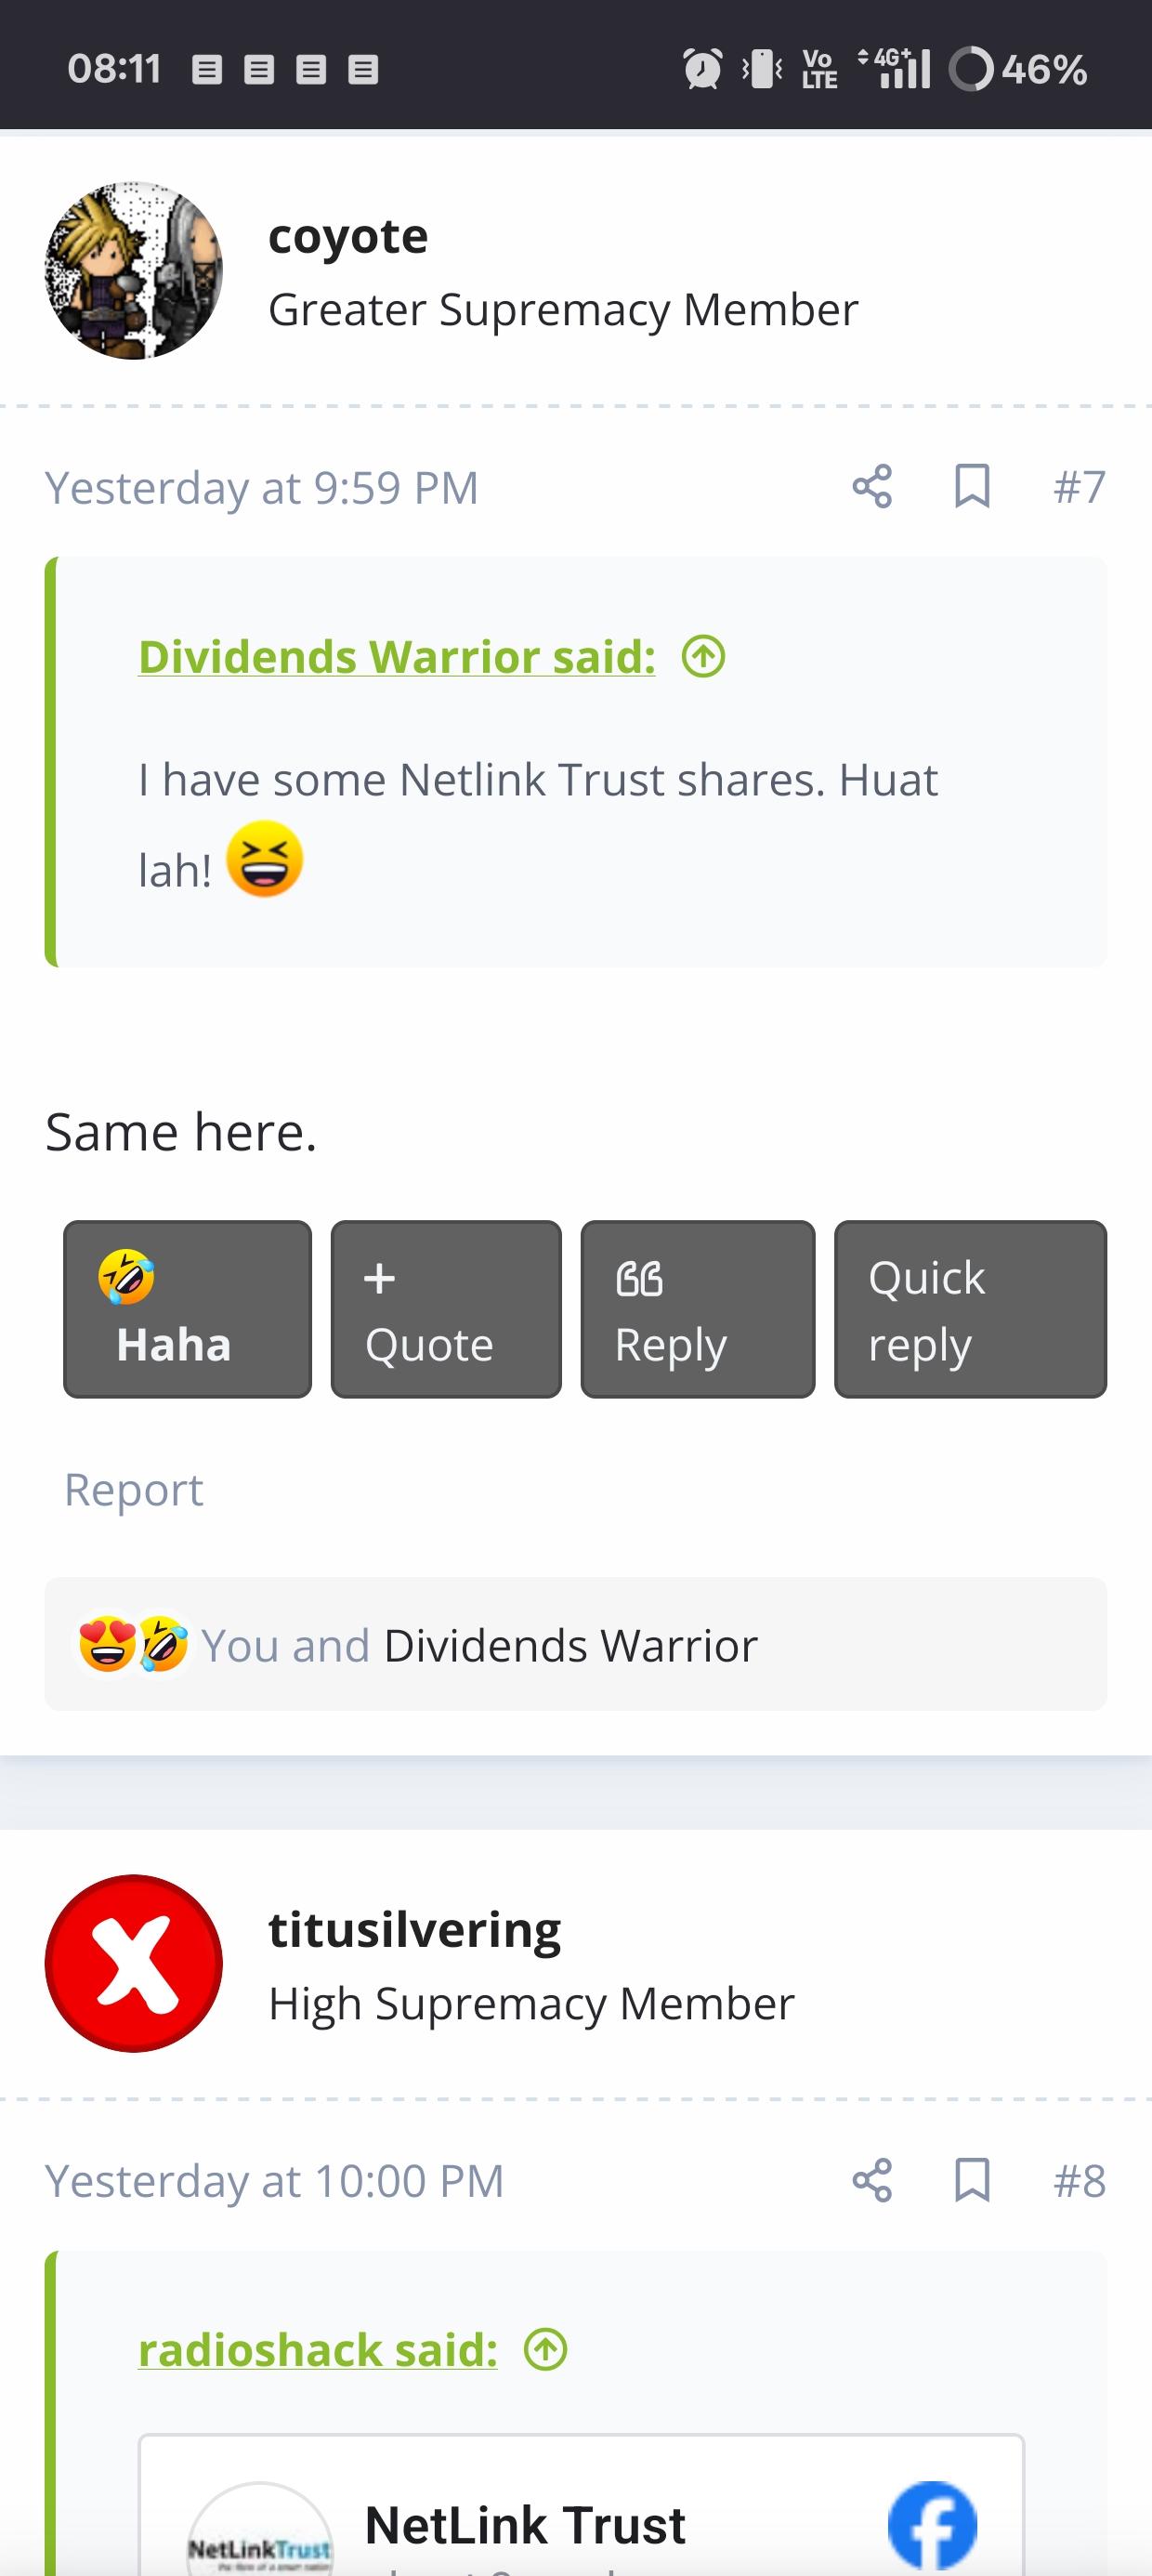The image size is (1152, 2576).
Task: Open Quick reply for coyote's post
Action: (x=971, y=1309)
